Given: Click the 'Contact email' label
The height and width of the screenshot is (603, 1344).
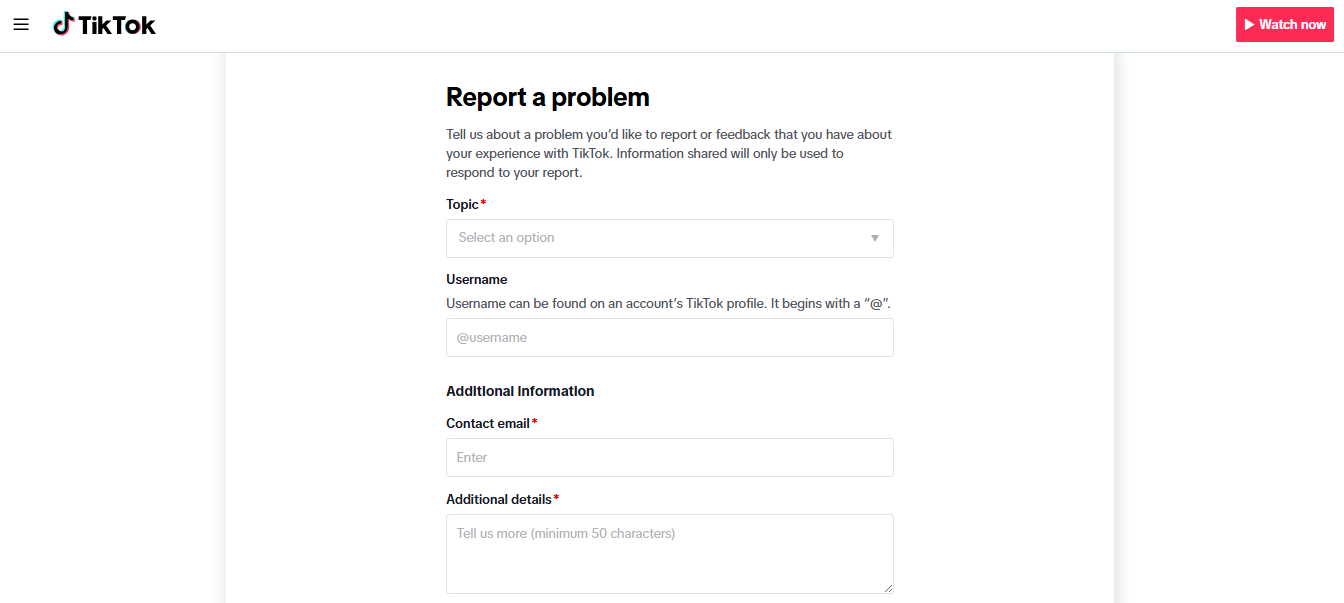Looking at the screenshot, I should coord(488,423).
